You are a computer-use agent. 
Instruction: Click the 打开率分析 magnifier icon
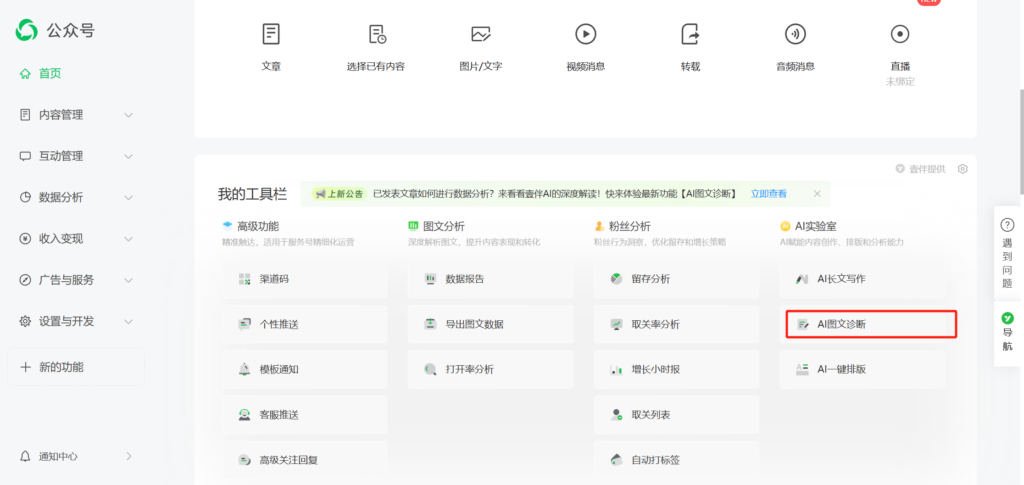point(430,369)
